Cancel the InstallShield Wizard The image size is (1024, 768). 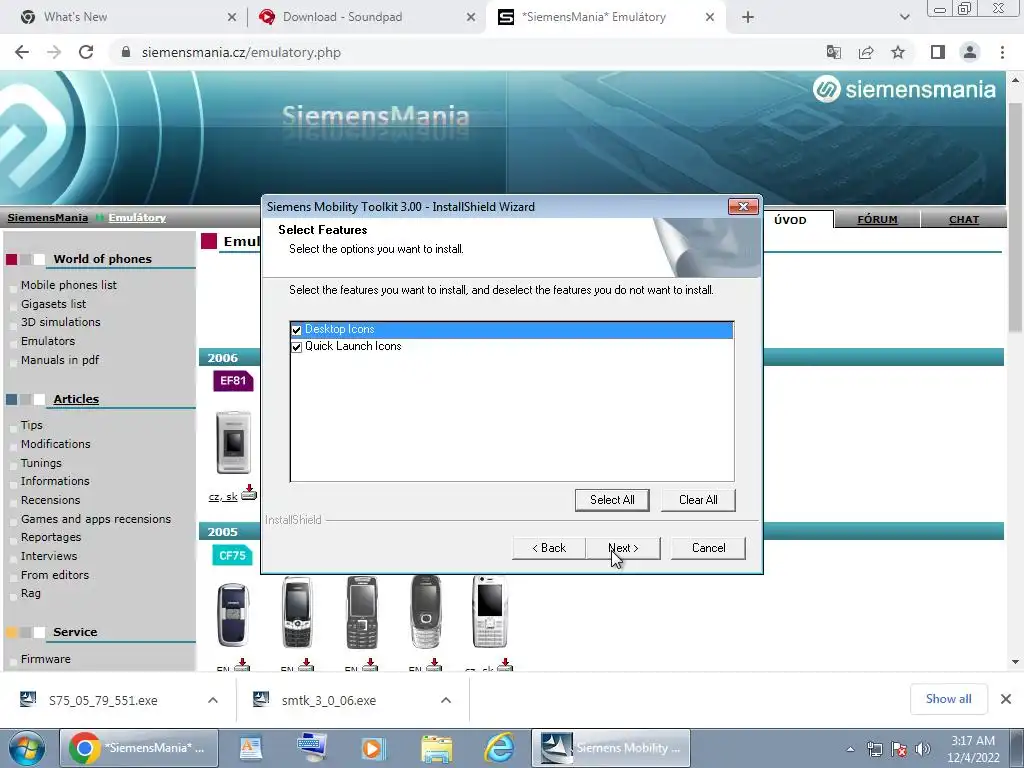(x=708, y=548)
